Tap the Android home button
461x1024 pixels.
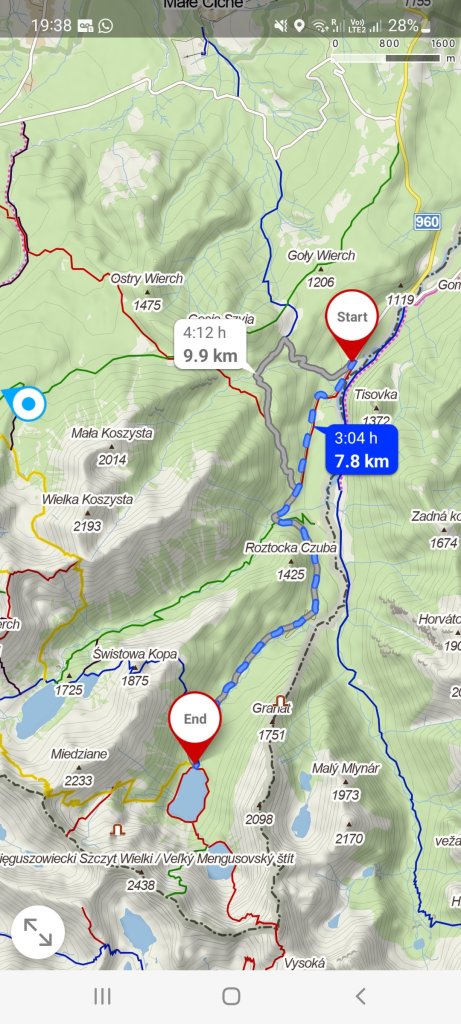[x=230, y=996]
